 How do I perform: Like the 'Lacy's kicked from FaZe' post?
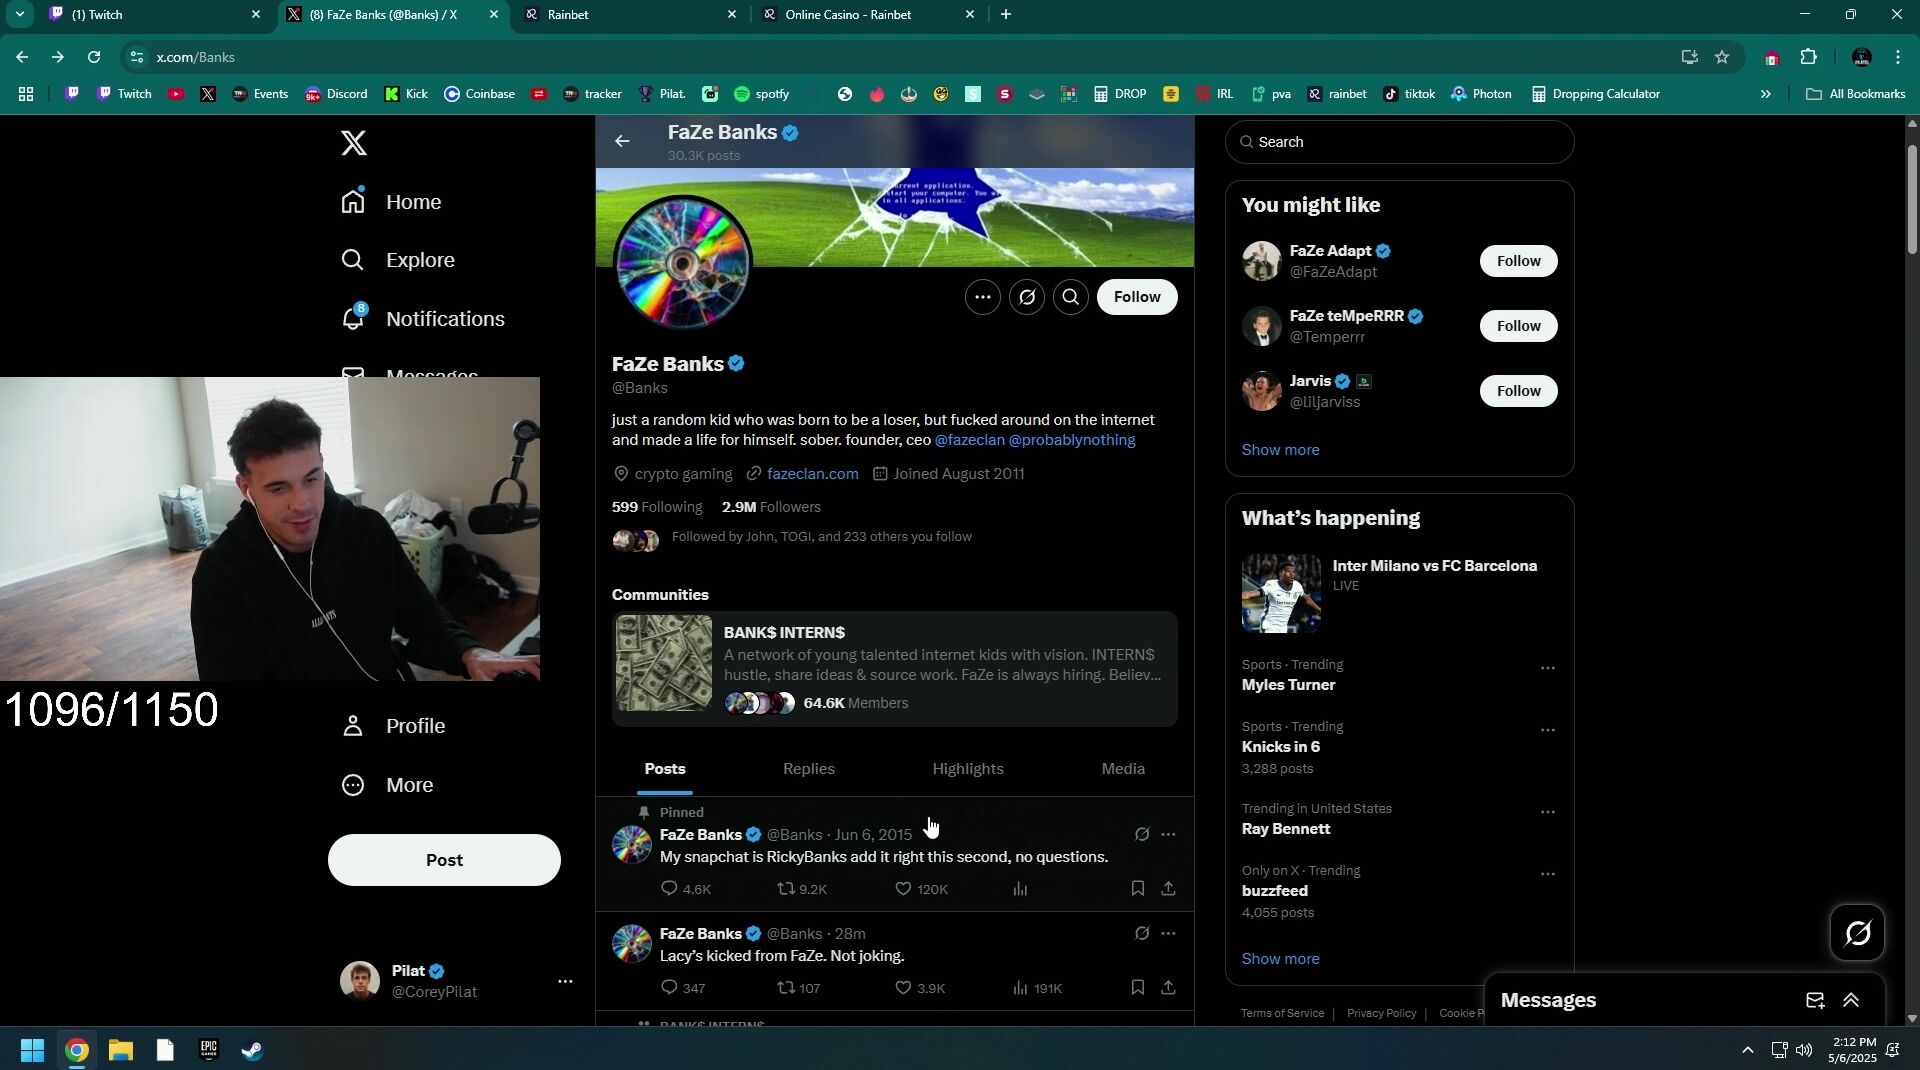pyautogui.click(x=919, y=988)
